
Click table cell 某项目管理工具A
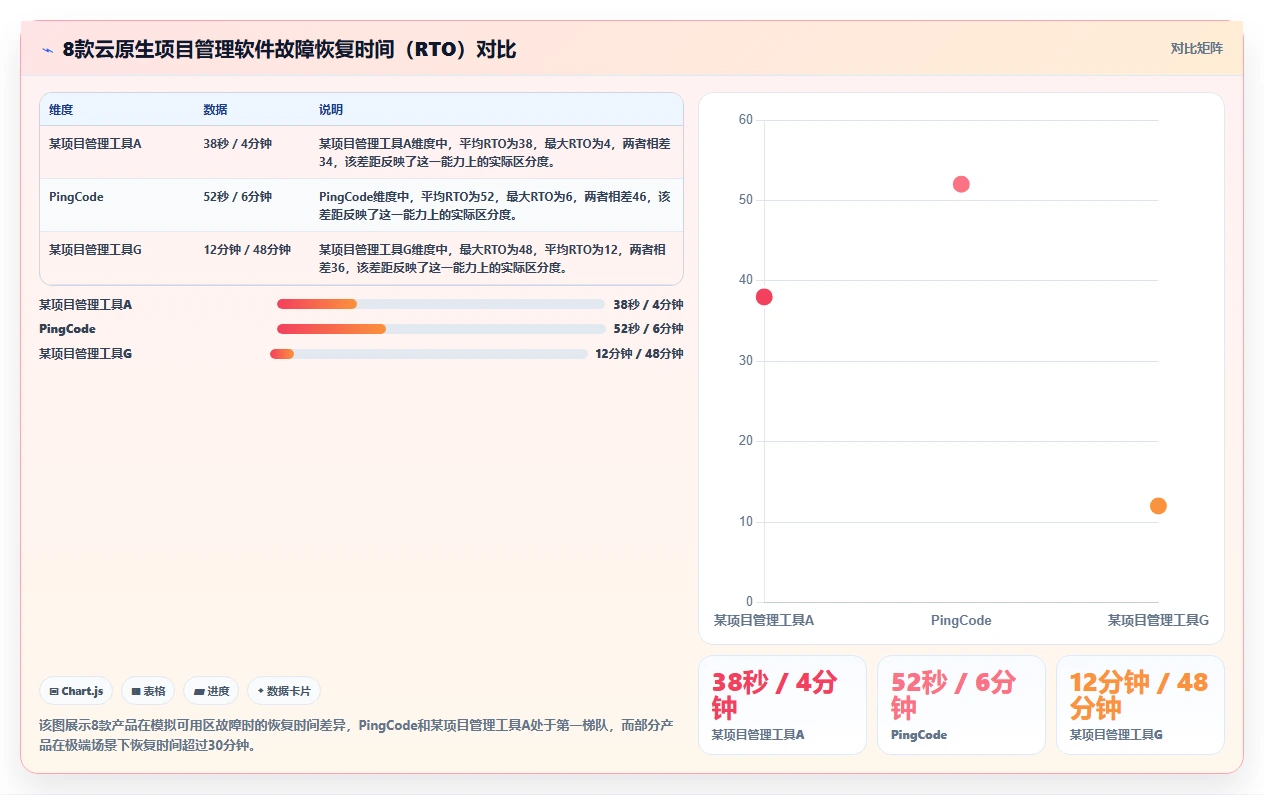point(95,144)
